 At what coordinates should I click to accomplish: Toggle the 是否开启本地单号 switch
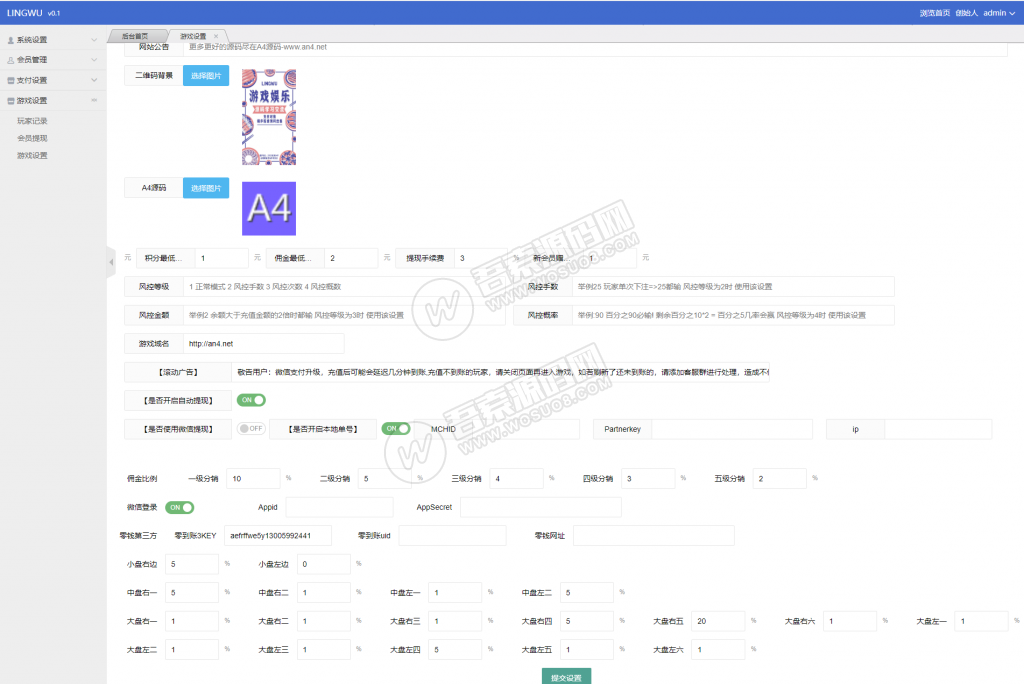(396, 429)
